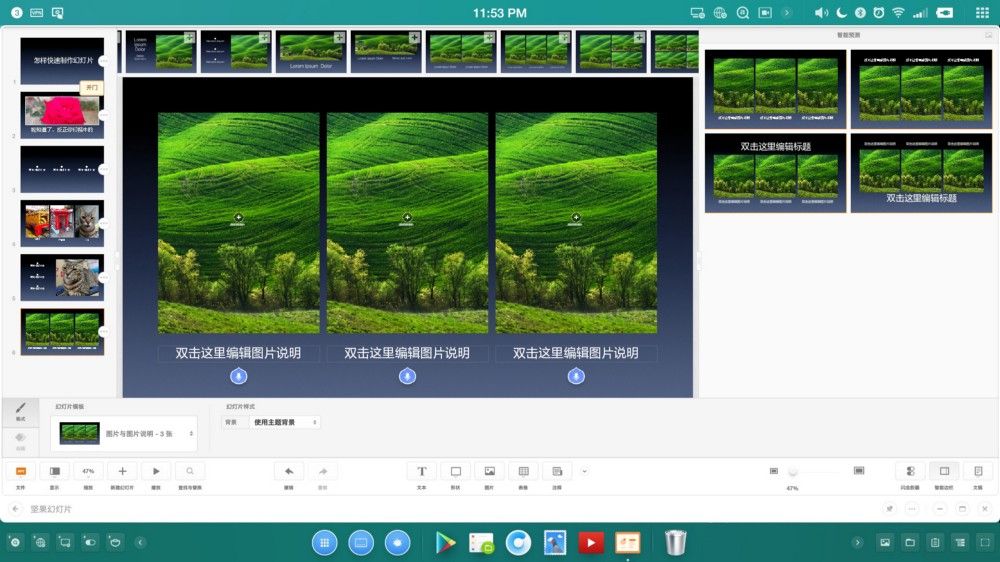Open the background style dropdown
The width and height of the screenshot is (1000, 562).
[x=285, y=423]
